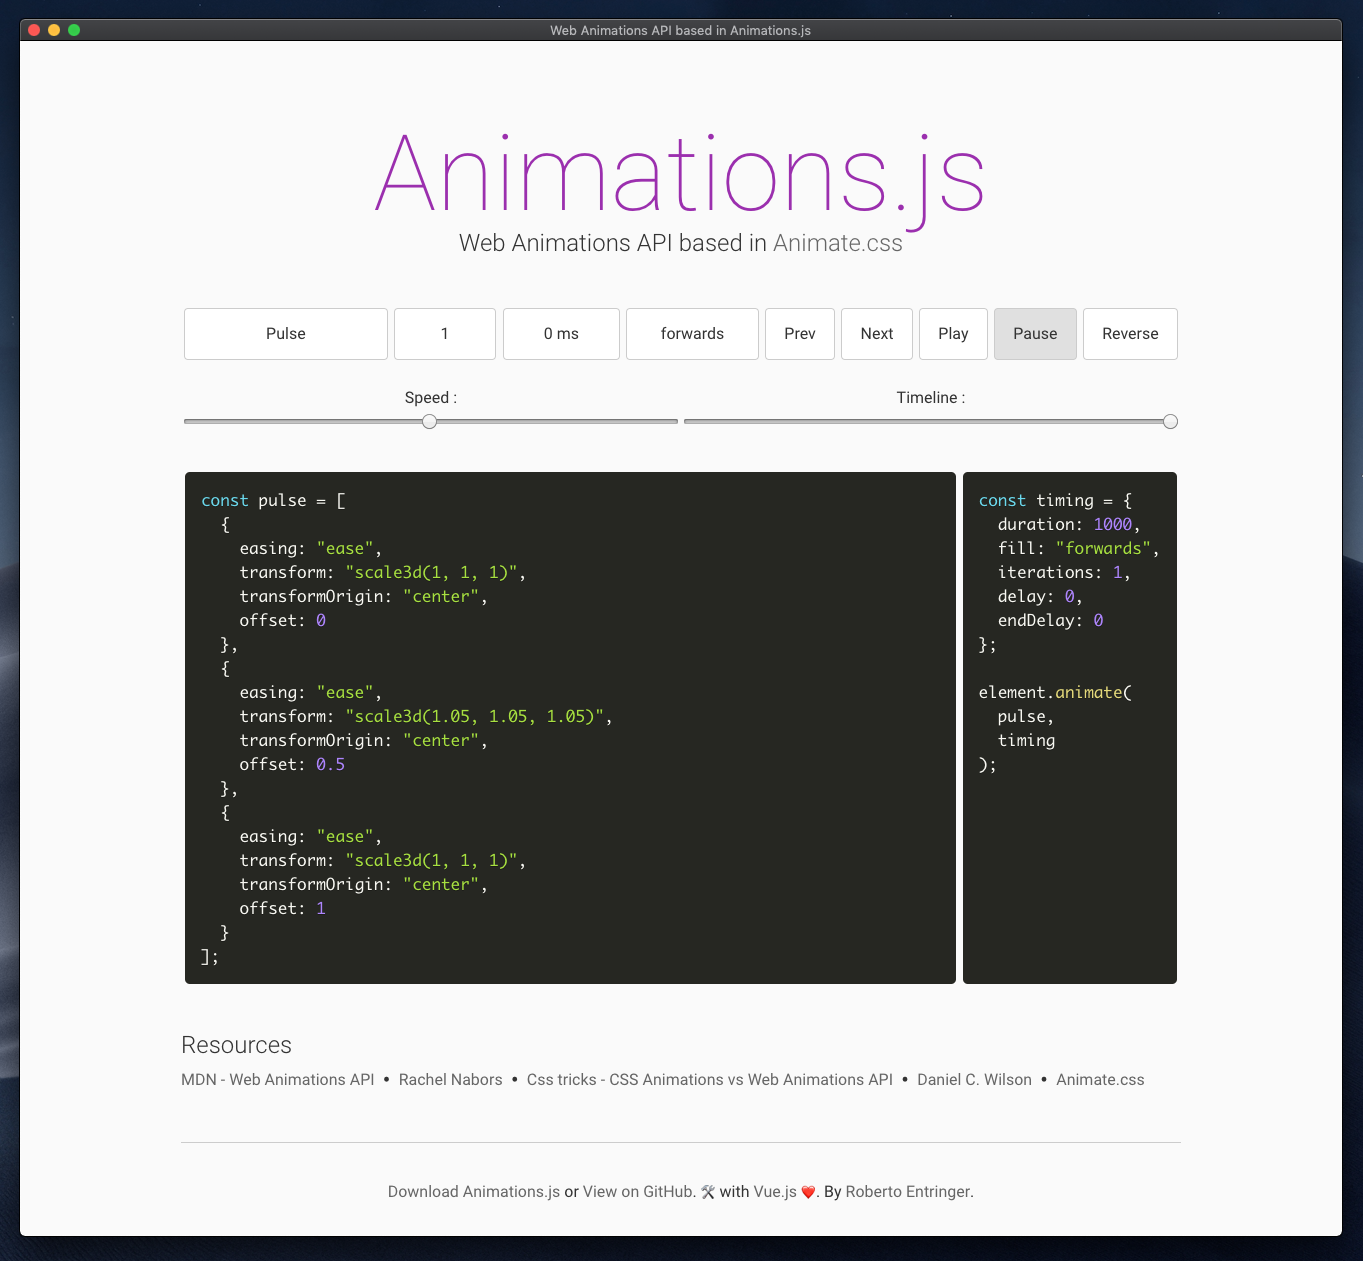
Task: Reverse the animation
Action: [1130, 334]
